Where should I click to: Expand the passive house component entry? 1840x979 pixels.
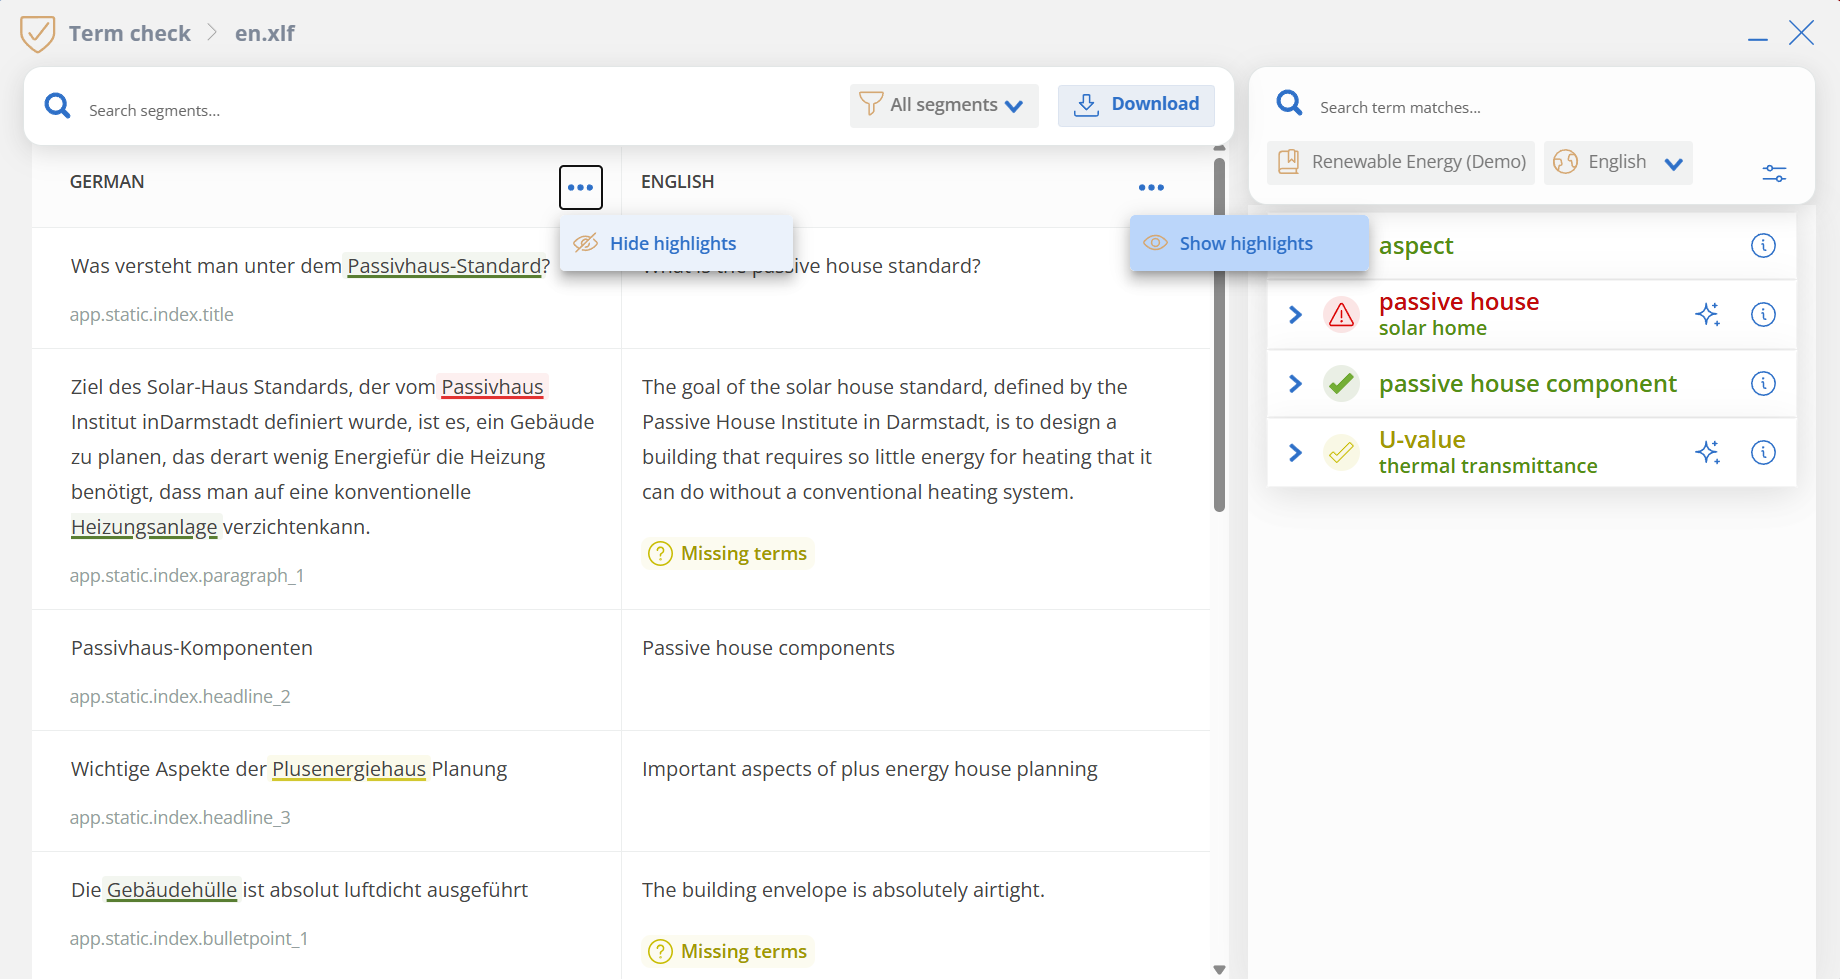click(x=1295, y=383)
